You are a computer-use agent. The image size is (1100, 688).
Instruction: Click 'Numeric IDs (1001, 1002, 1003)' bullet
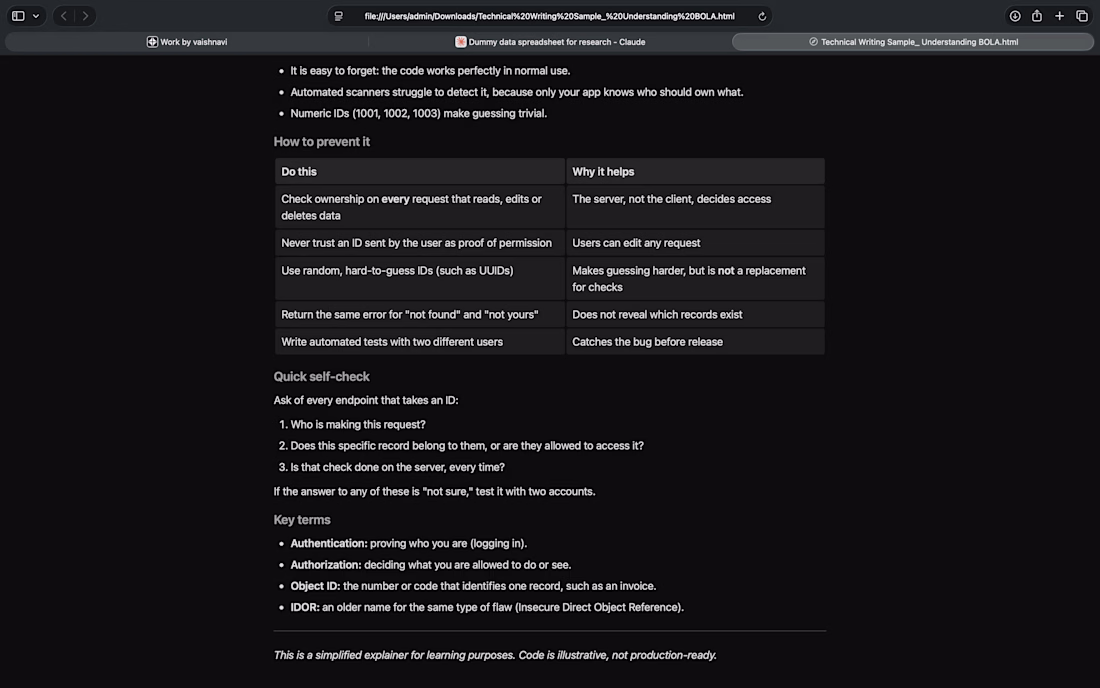click(x=418, y=114)
